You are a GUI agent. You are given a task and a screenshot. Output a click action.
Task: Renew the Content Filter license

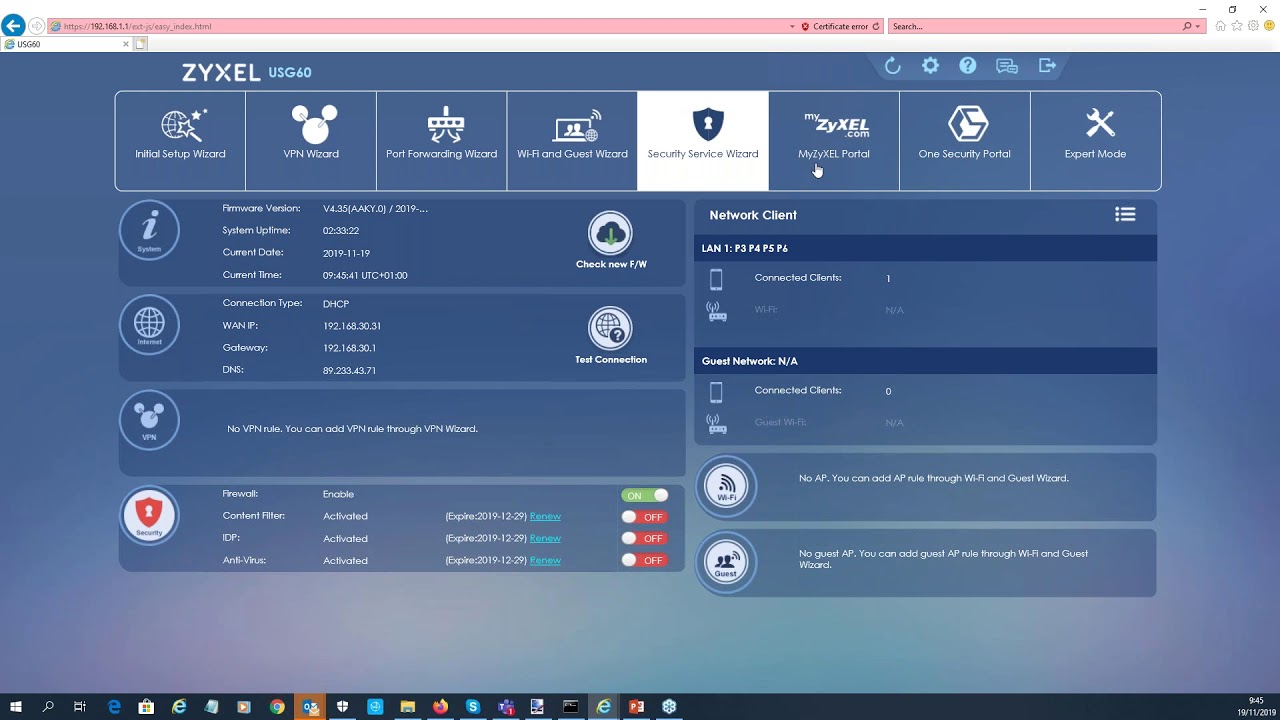pyautogui.click(x=545, y=516)
